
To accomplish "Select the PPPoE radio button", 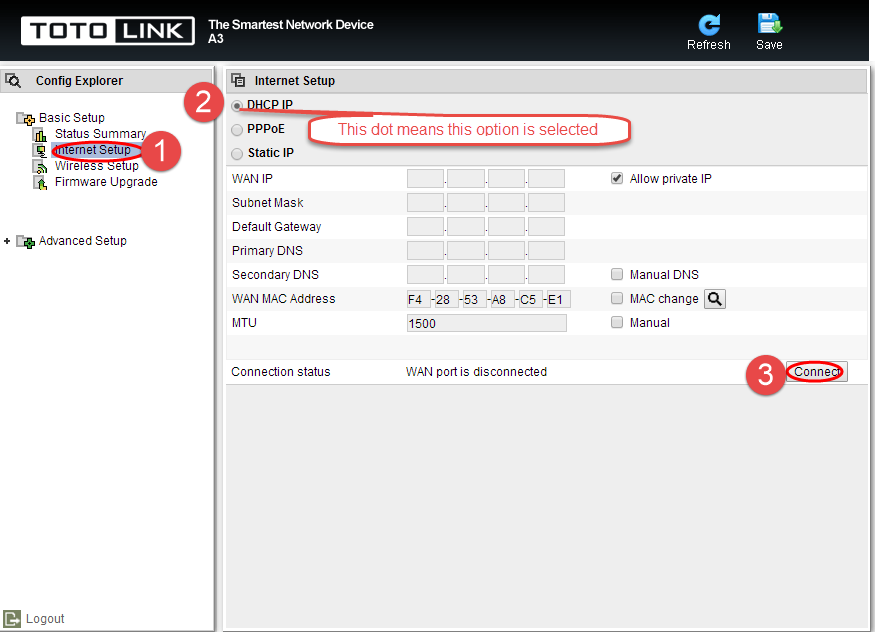I will [x=237, y=129].
